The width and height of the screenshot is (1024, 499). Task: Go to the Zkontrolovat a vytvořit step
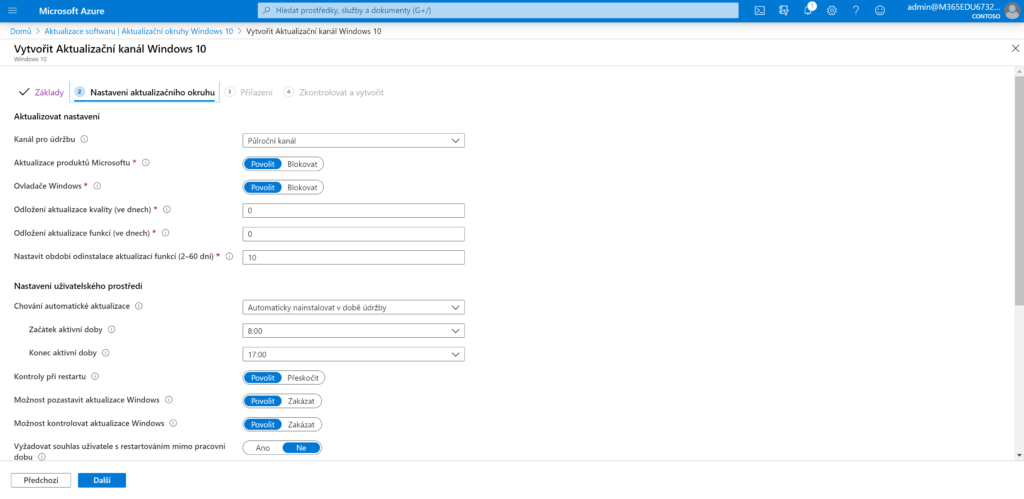[x=340, y=92]
